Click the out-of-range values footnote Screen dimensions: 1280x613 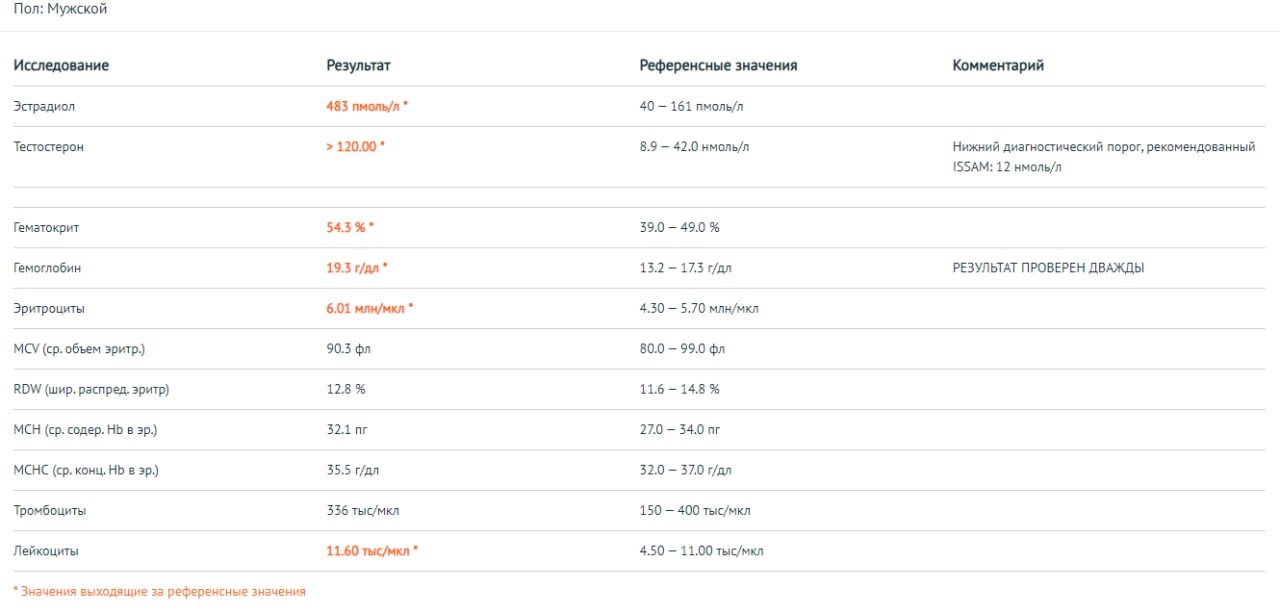coord(159,592)
